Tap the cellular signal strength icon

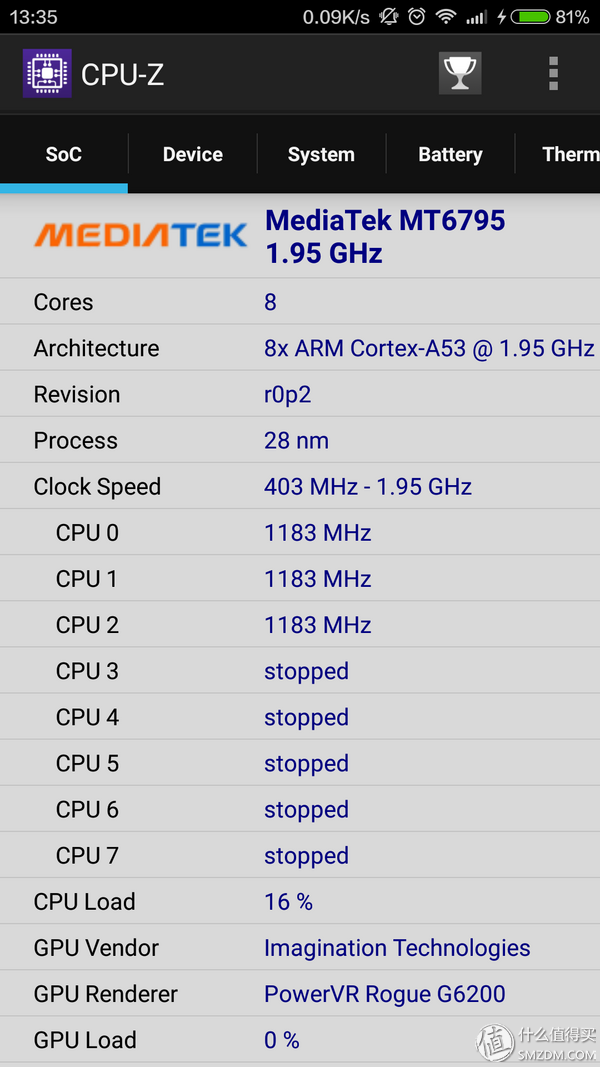coord(476,17)
